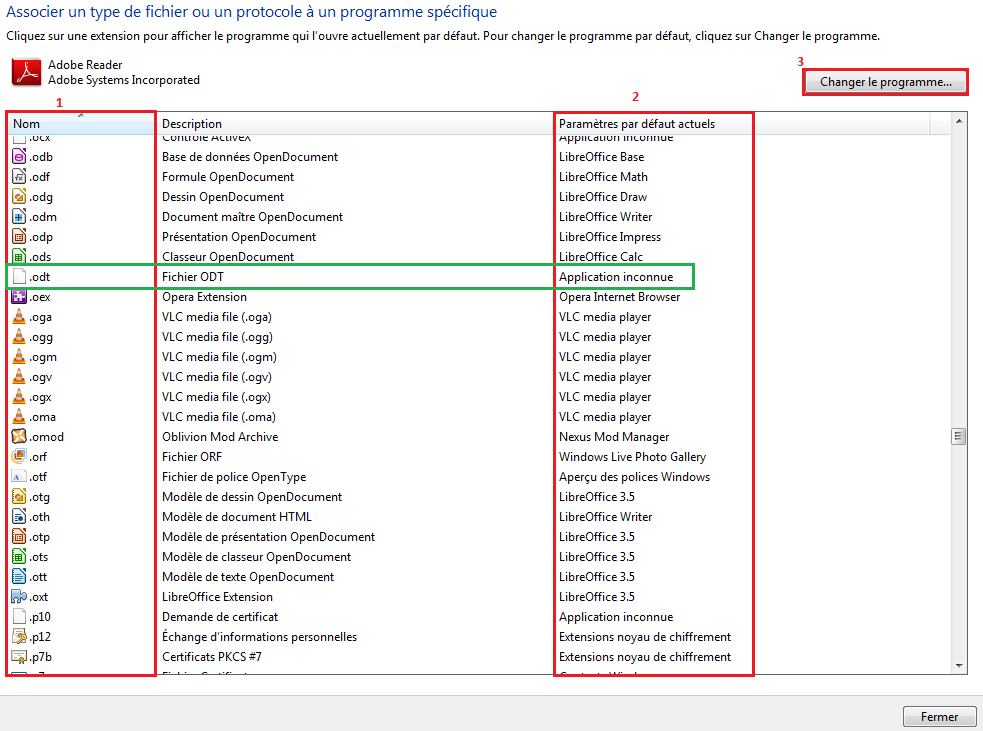Select the .omod Nexus Mod icon
The height and width of the screenshot is (731, 983).
point(19,436)
